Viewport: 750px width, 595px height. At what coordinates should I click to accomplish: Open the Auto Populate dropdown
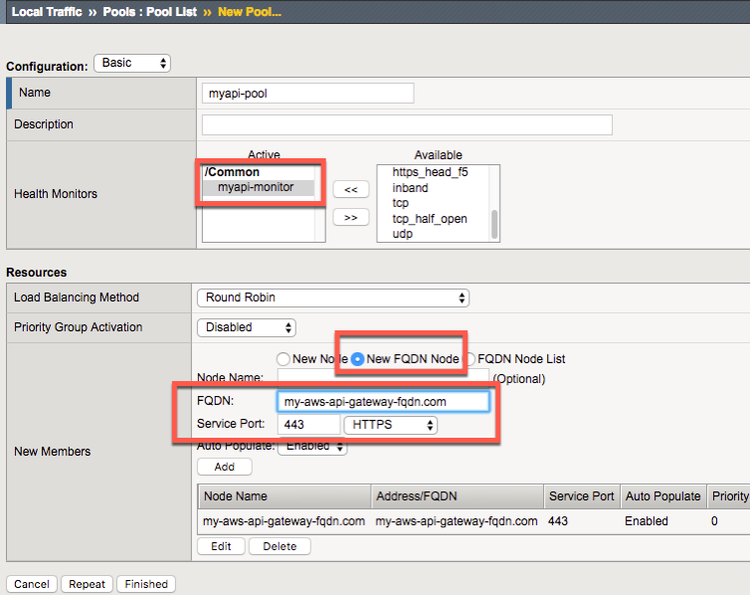coord(312,446)
